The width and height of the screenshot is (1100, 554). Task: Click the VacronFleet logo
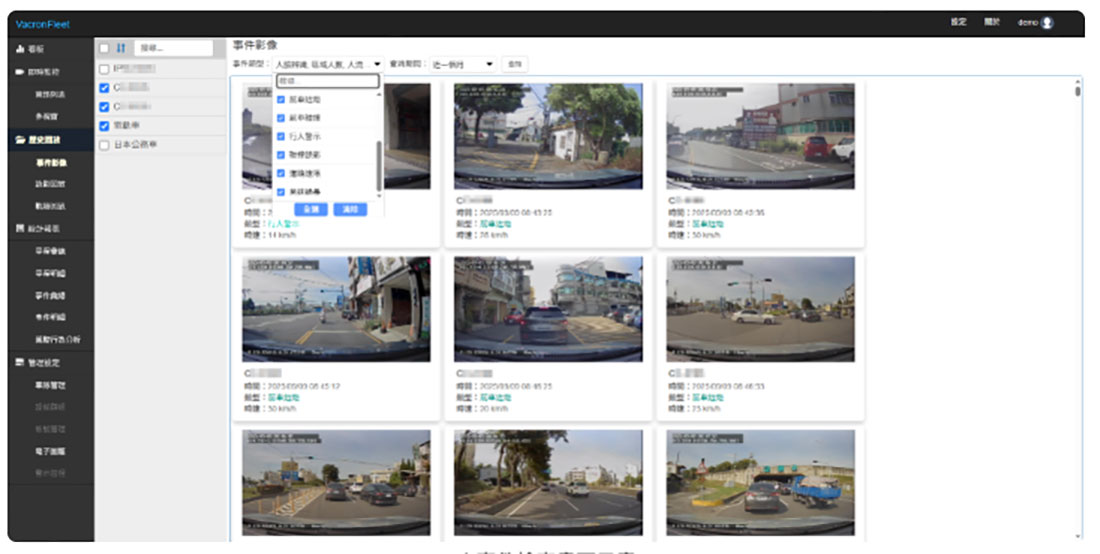[42, 24]
